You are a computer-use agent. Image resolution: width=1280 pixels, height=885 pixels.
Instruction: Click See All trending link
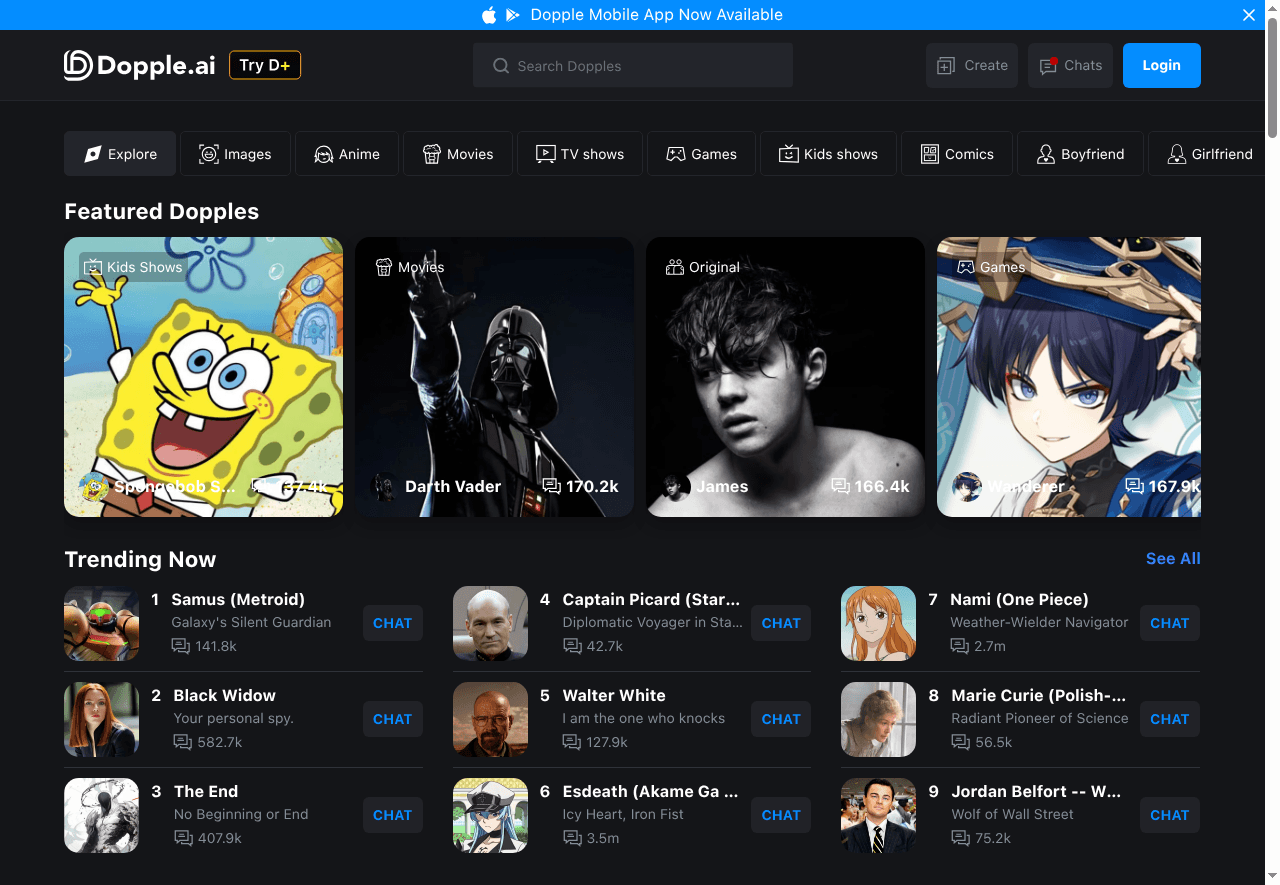coord(1172,559)
